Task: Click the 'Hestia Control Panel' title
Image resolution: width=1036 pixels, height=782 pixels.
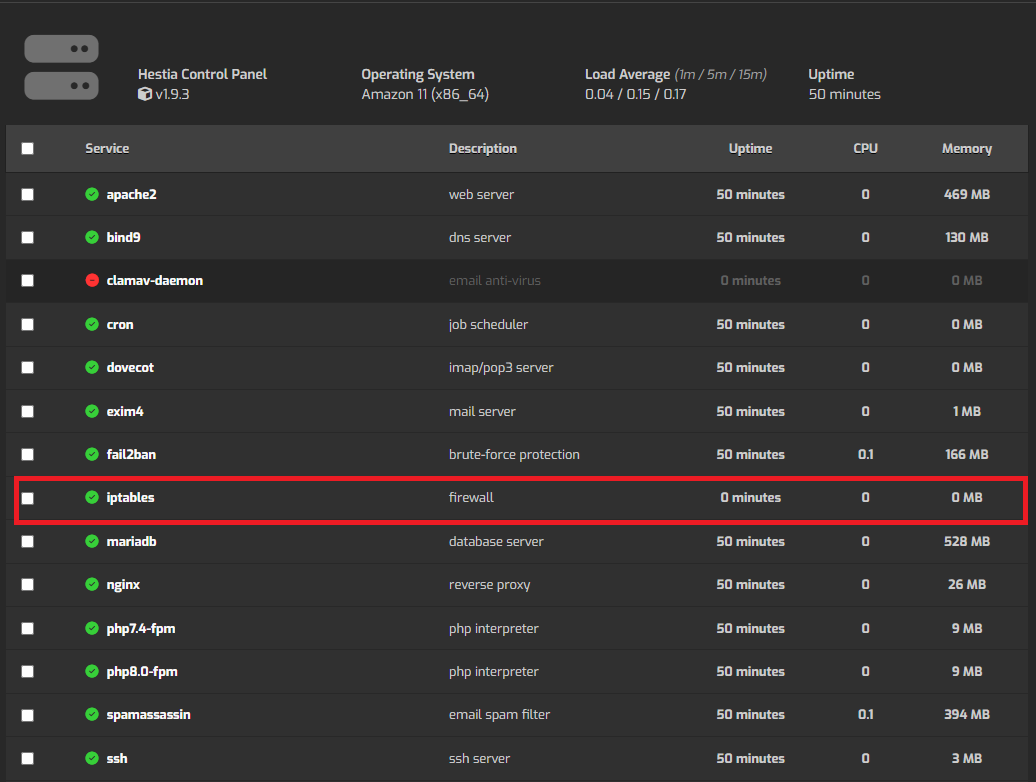Action: [202, 74]
